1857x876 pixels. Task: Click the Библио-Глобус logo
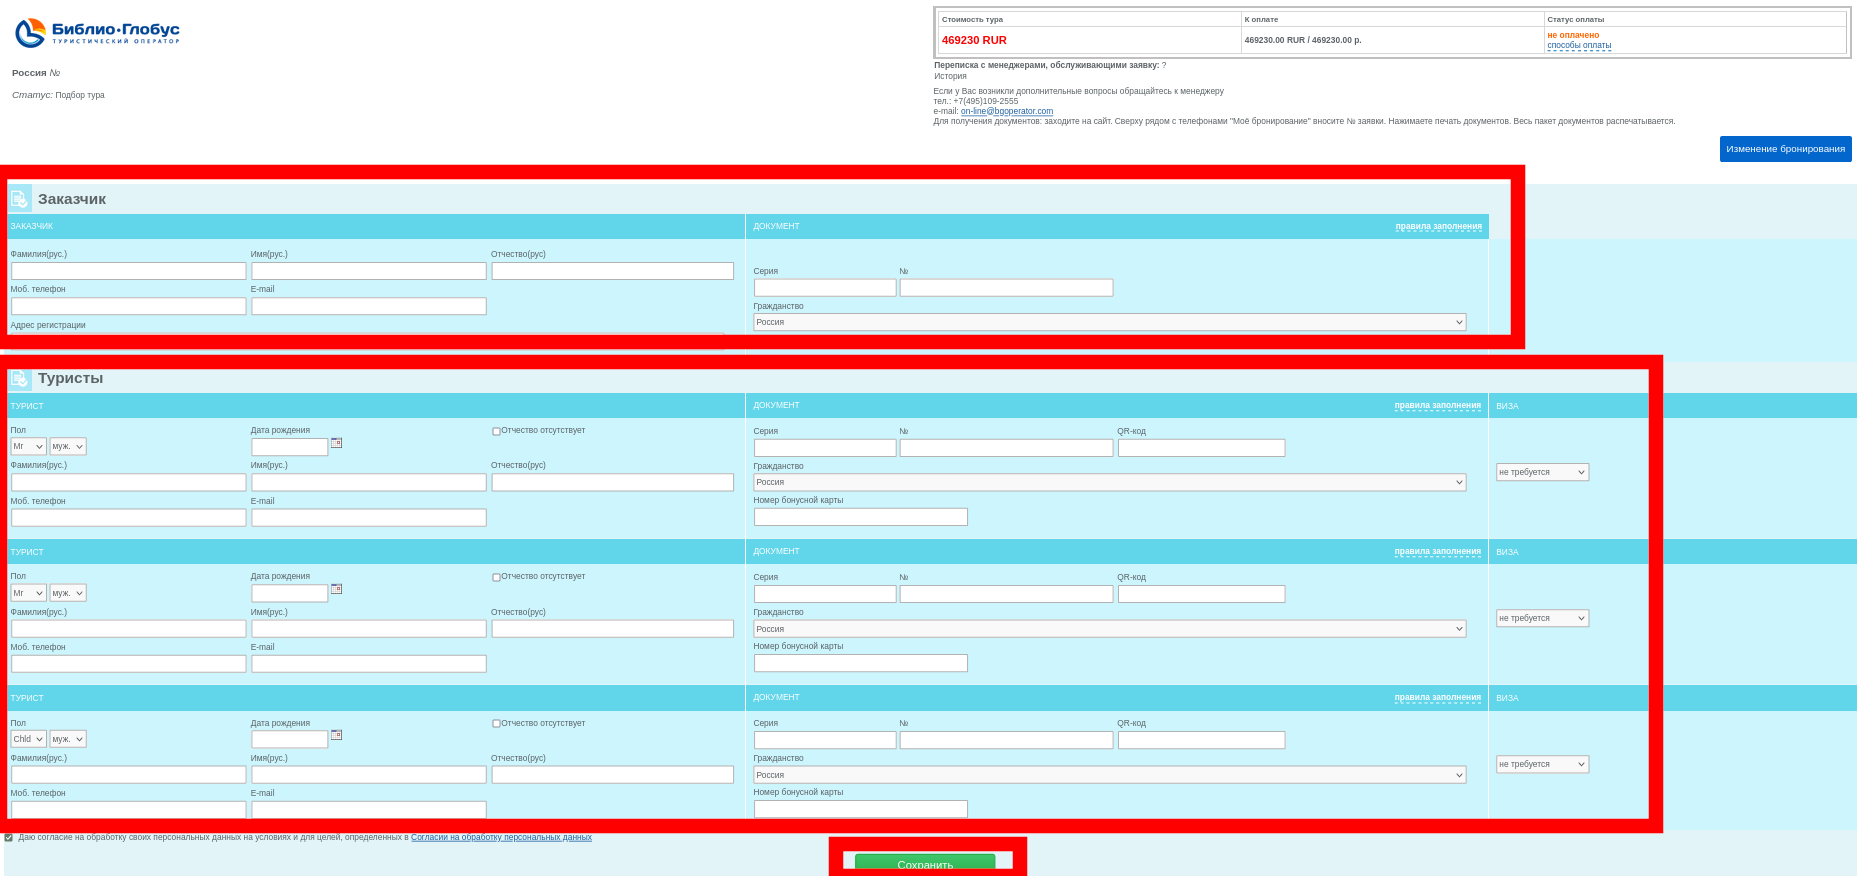(97, 32)
